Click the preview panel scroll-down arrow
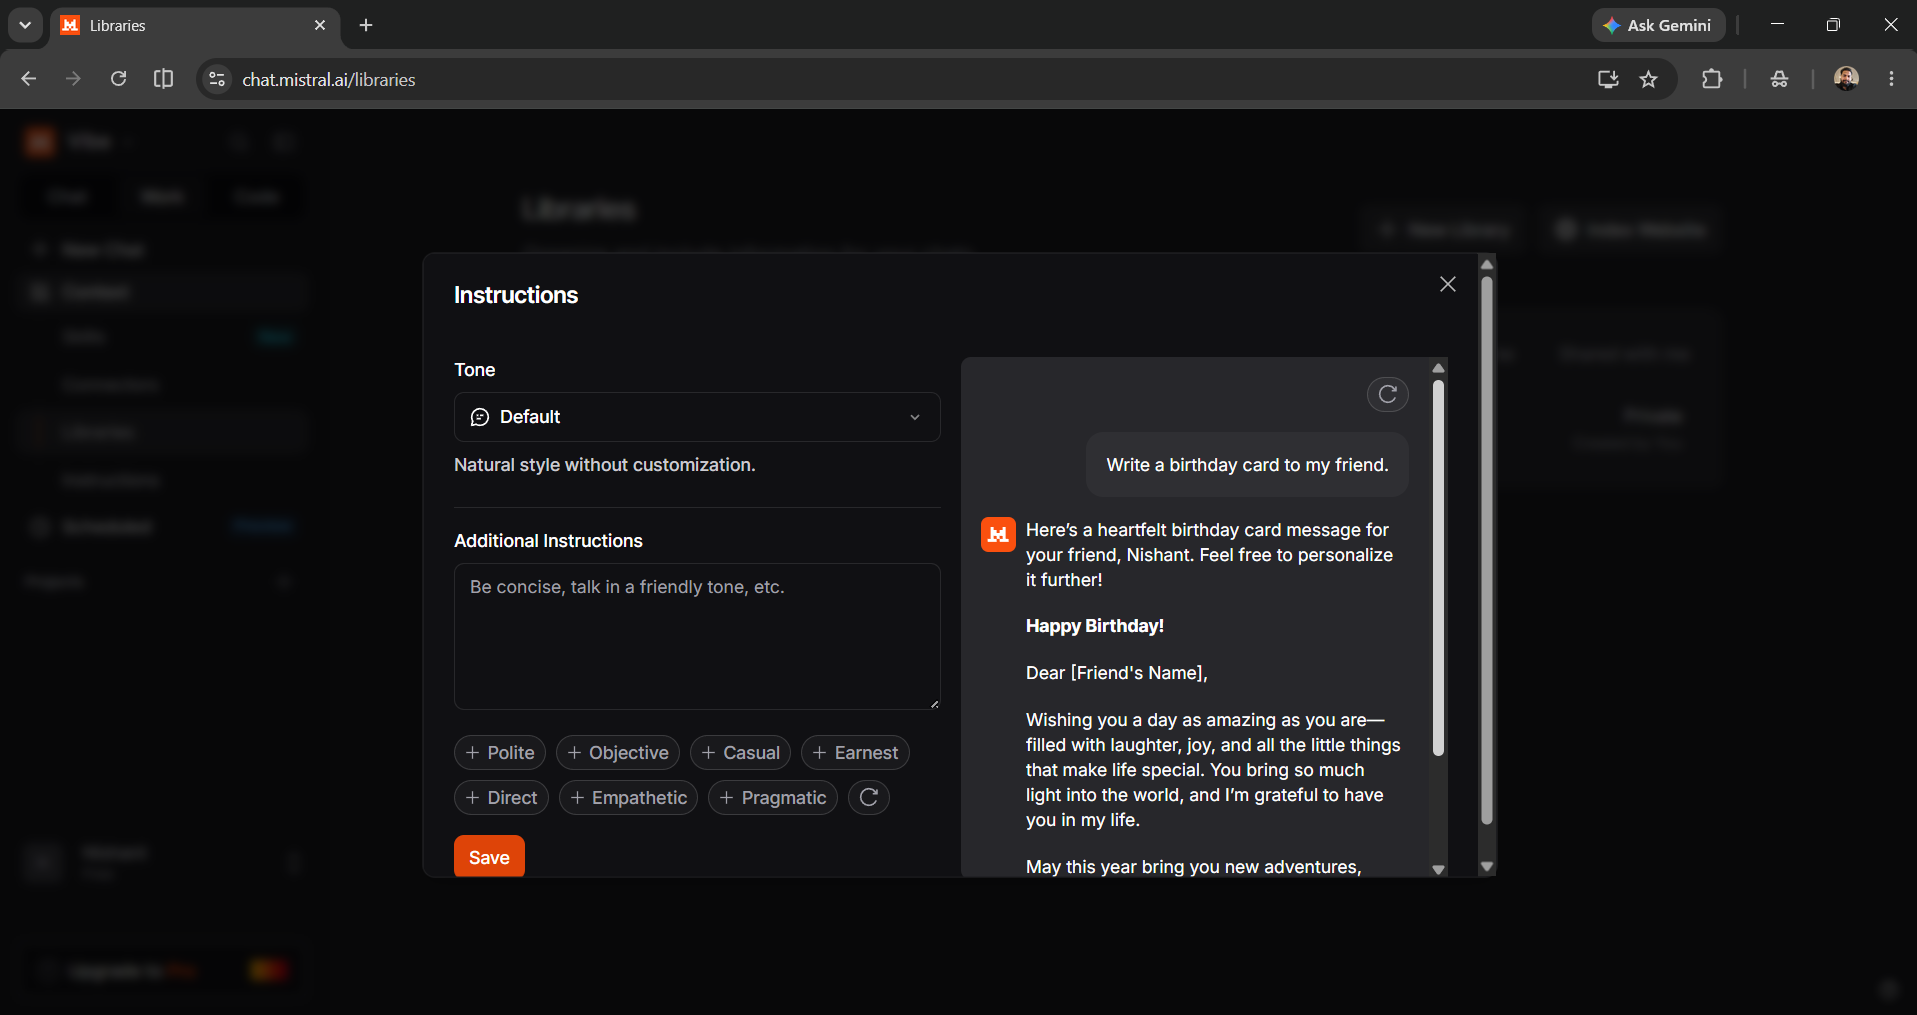 click(1438, 869)
